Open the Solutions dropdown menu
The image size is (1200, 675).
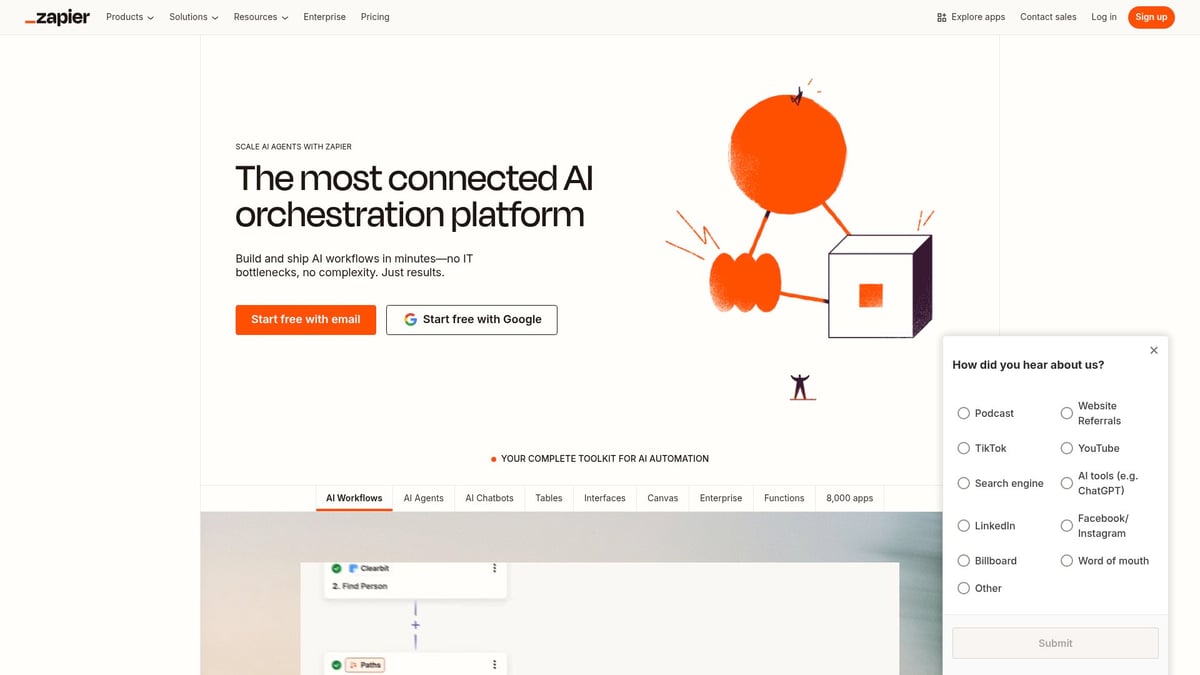(x=194, y=17)
